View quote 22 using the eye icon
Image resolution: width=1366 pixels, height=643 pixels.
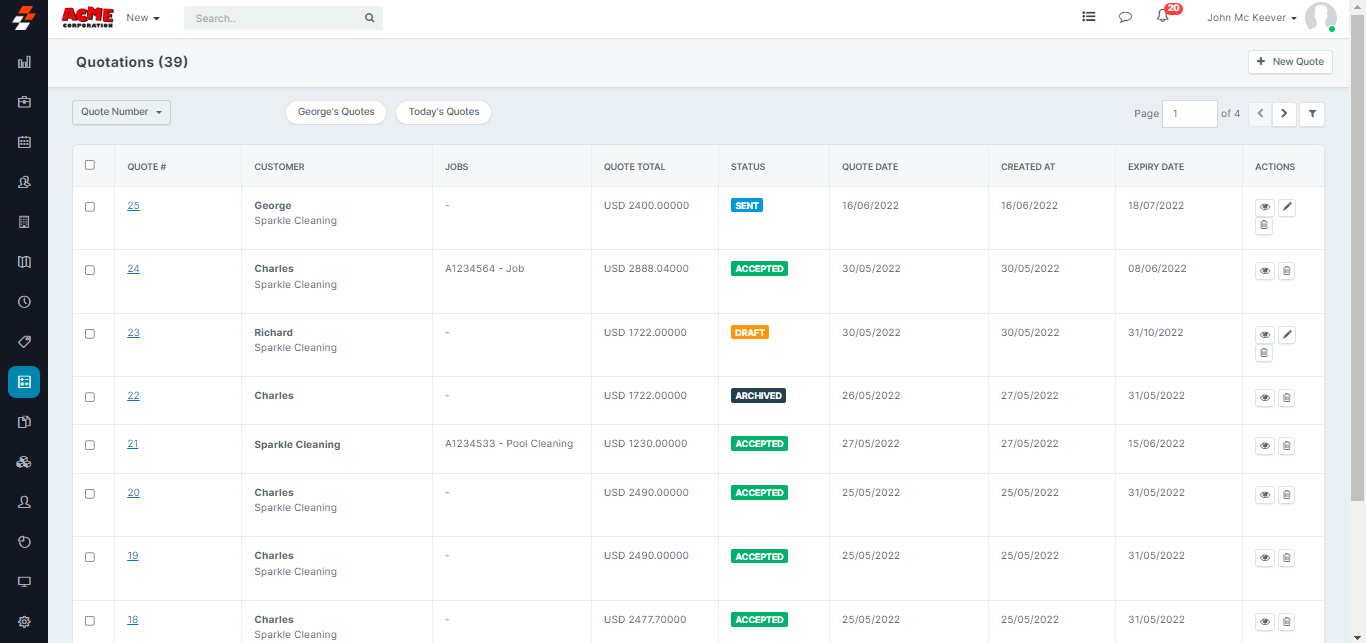(x=1265, y=398)
